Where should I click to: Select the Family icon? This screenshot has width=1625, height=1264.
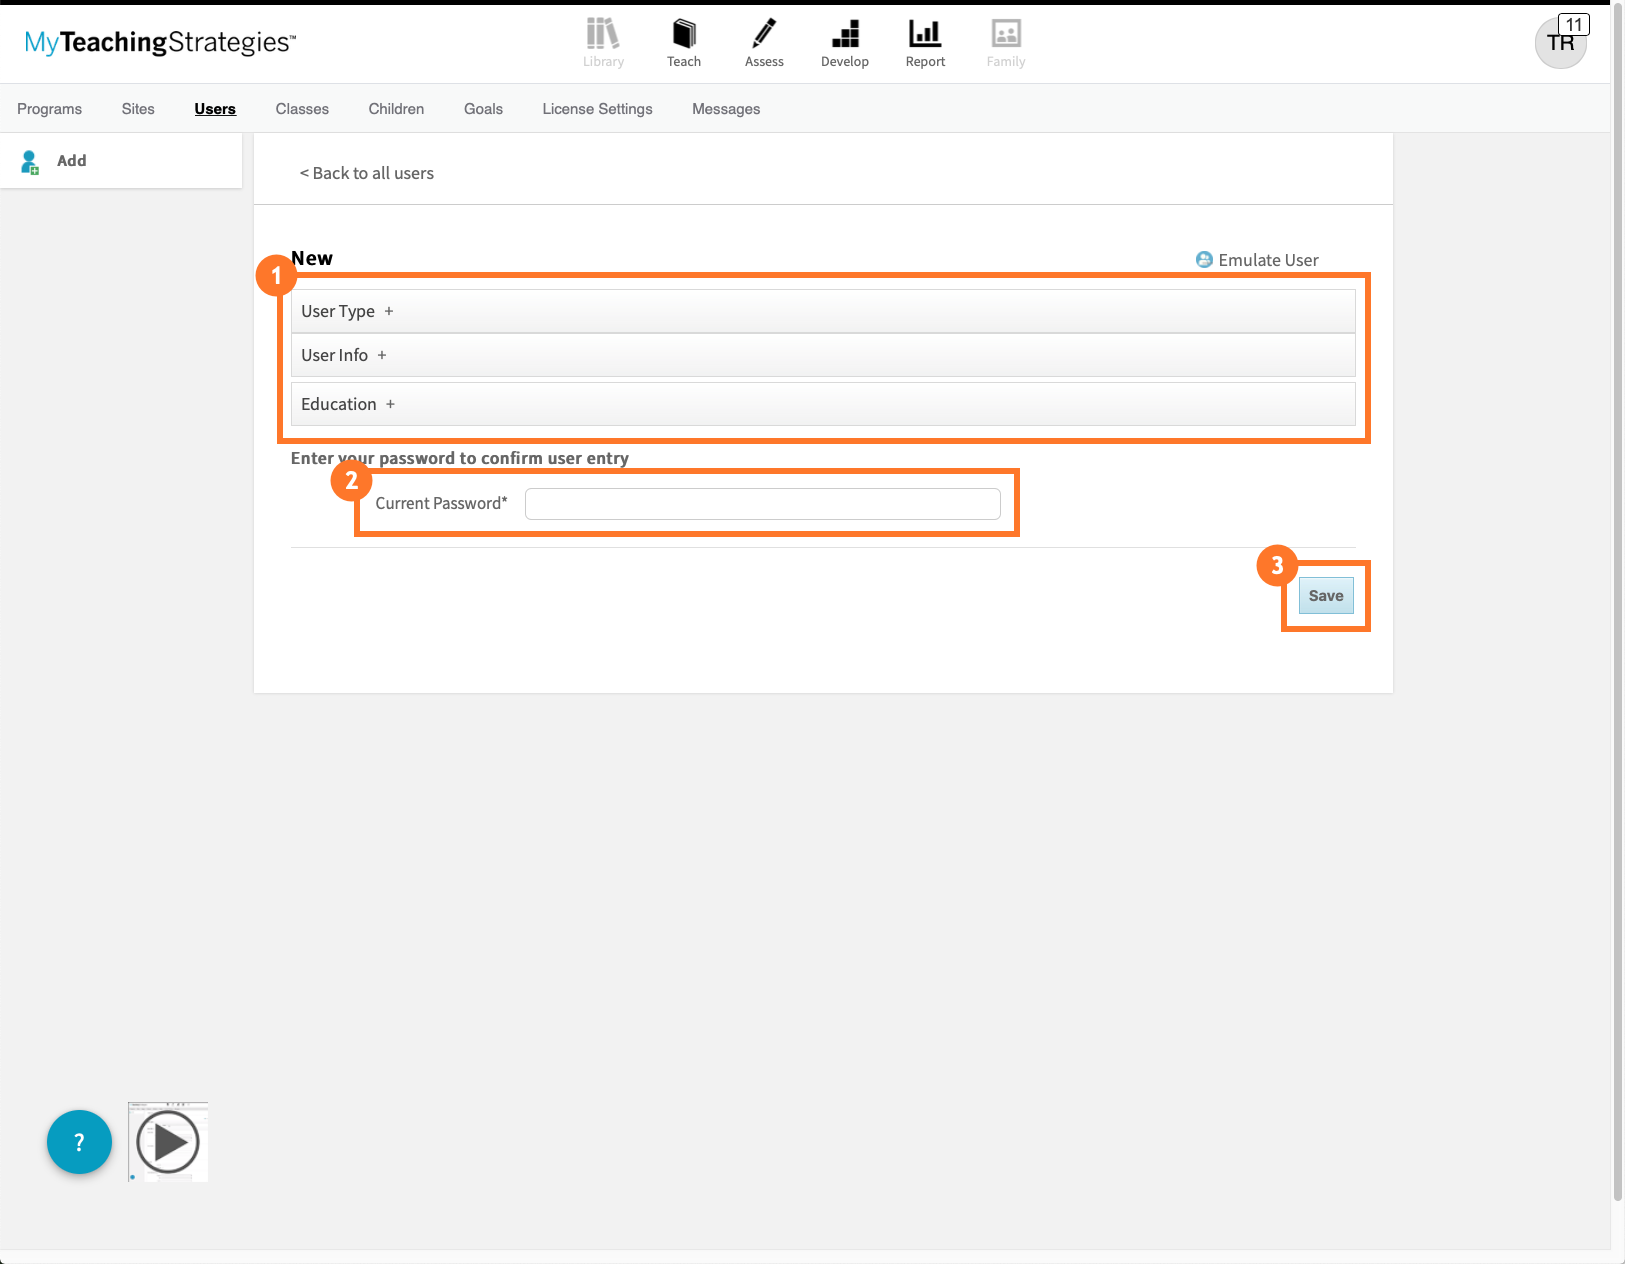coord(1005,40)
